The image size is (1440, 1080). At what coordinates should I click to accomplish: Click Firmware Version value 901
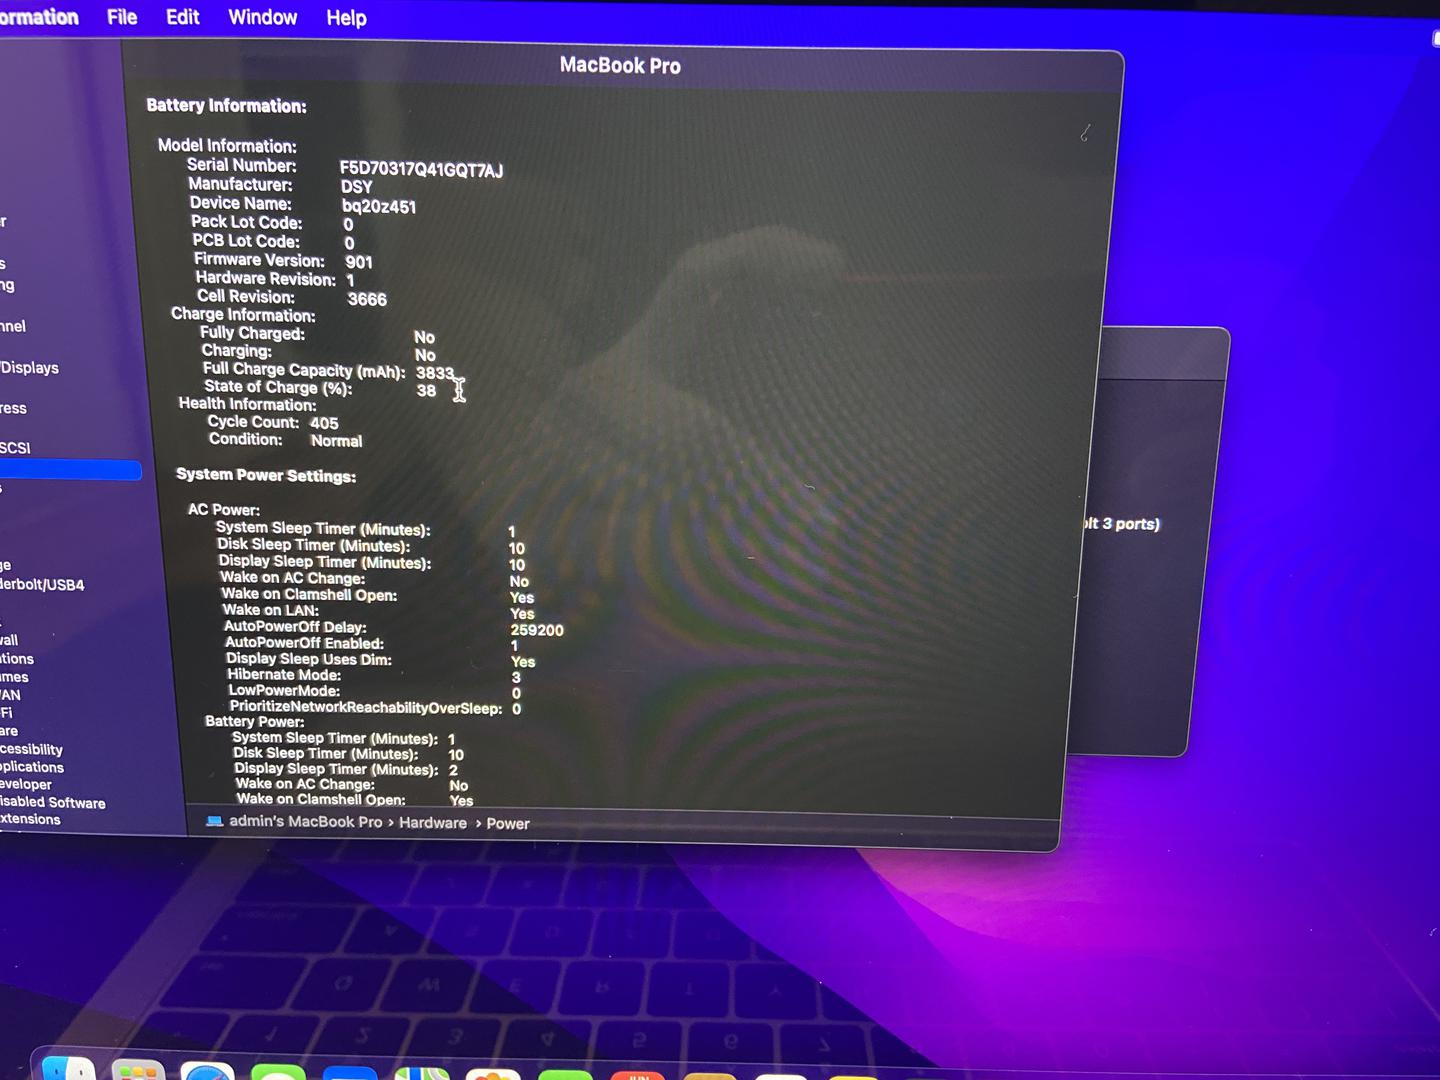359,262
